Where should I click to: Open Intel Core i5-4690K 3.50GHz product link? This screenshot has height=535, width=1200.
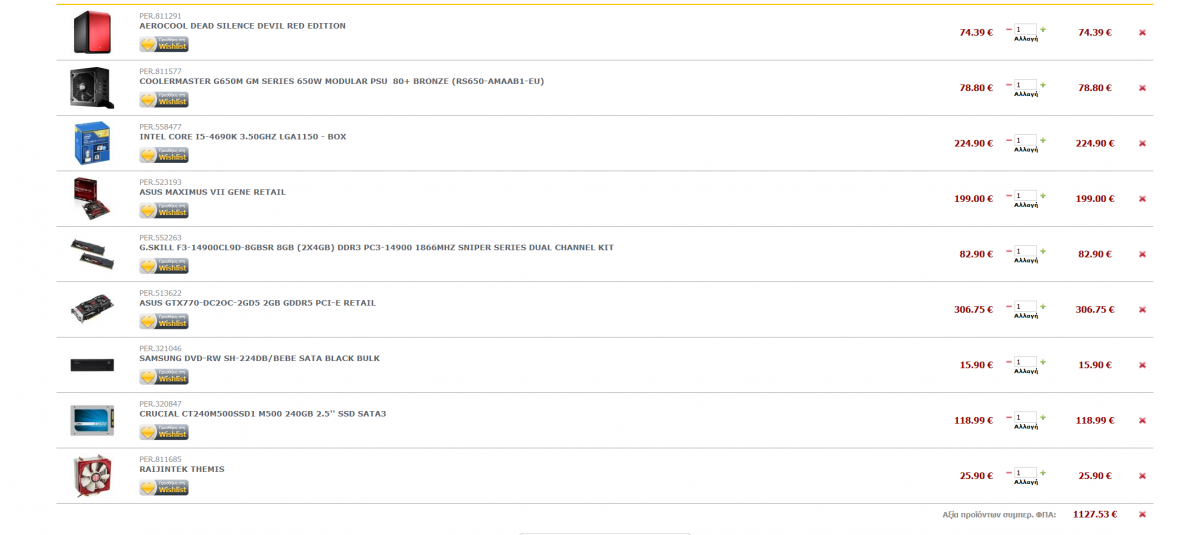[x=243, y=137]
